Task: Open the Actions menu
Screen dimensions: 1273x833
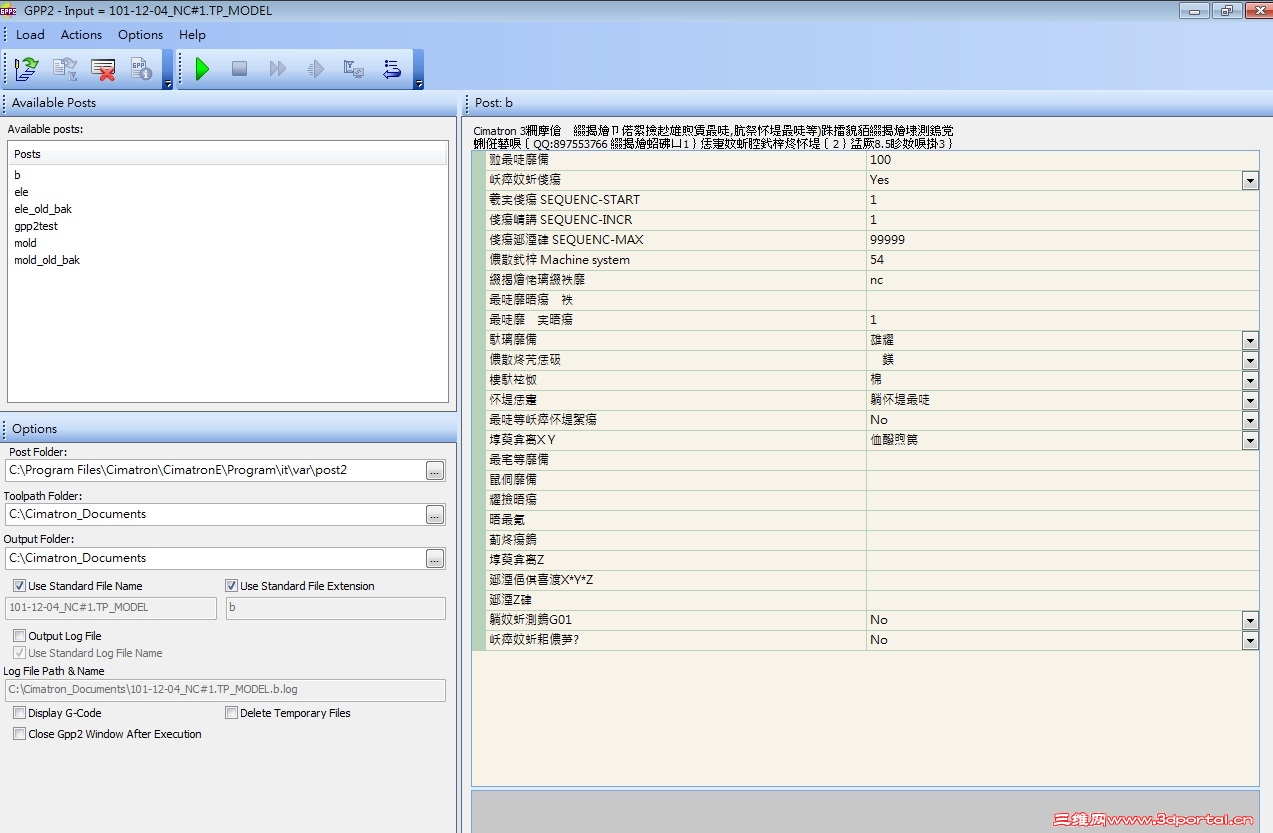Action: coord(81,34)
